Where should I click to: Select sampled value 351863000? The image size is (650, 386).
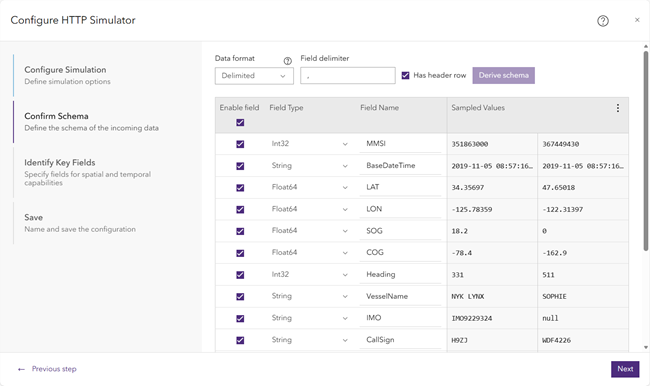pyautogui.click(x=470, y=144)
